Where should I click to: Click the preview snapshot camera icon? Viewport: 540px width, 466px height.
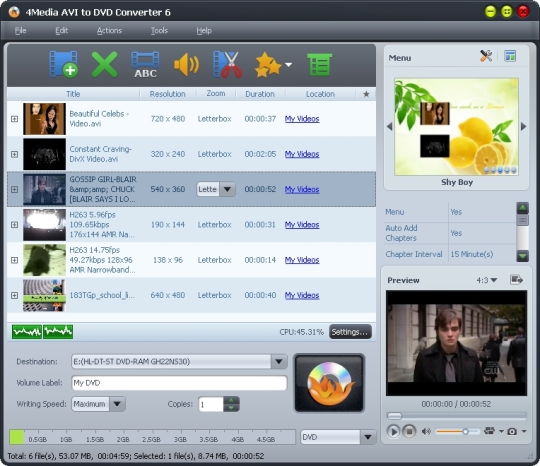512,431
